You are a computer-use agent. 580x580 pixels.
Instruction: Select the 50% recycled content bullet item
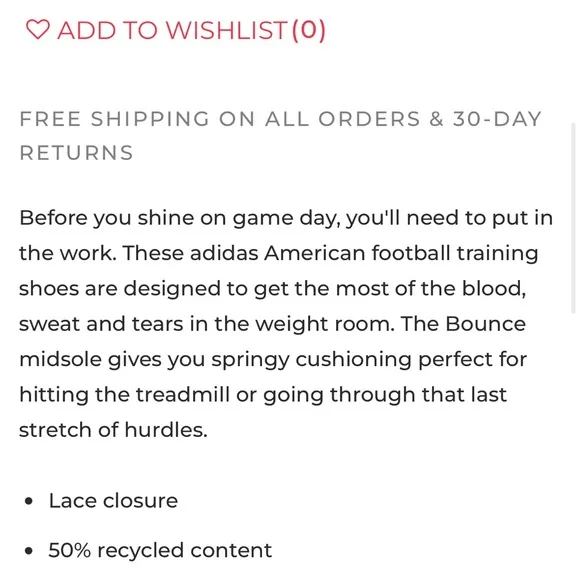pos(160,550)
